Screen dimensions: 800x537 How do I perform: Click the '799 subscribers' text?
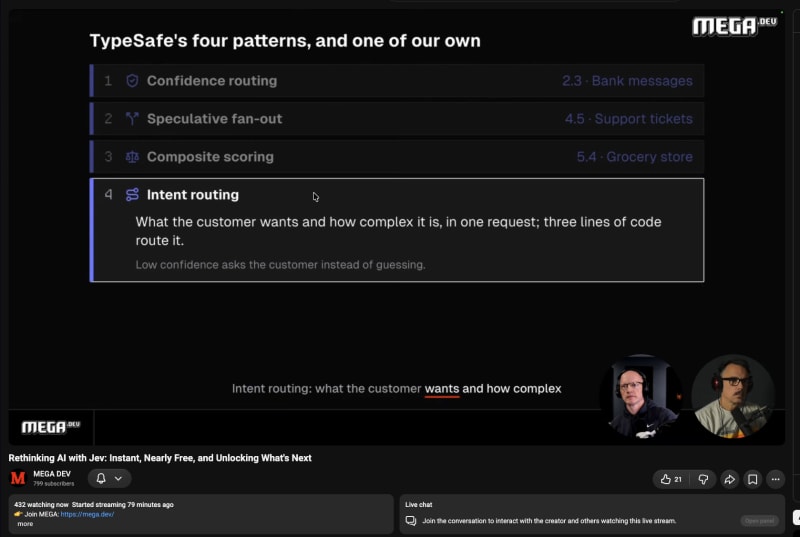click(54, 483)
